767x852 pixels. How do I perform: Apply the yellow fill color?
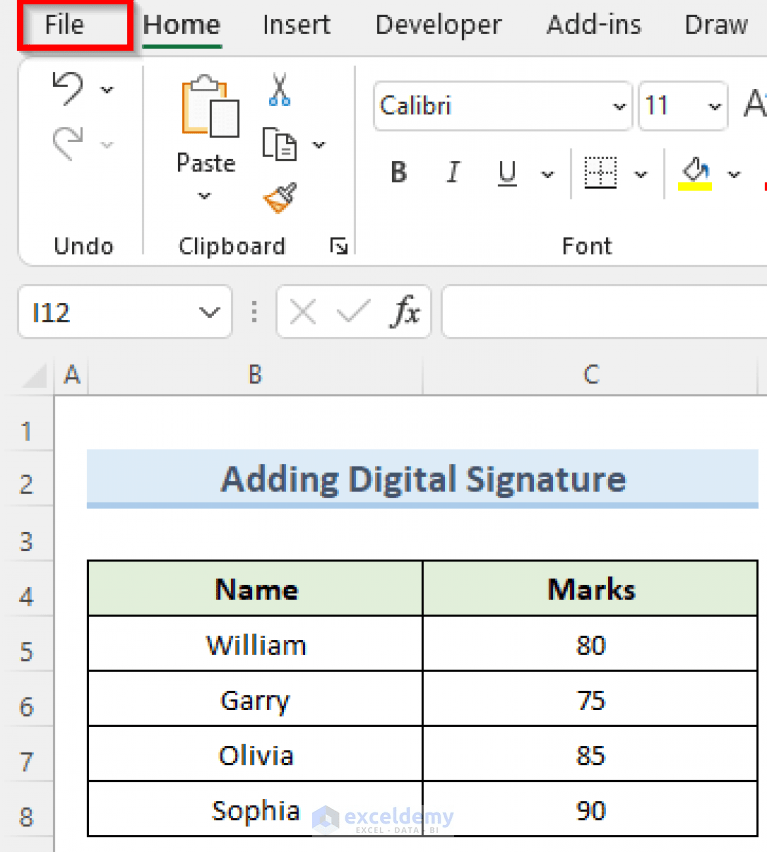click(x=695, y=174)
